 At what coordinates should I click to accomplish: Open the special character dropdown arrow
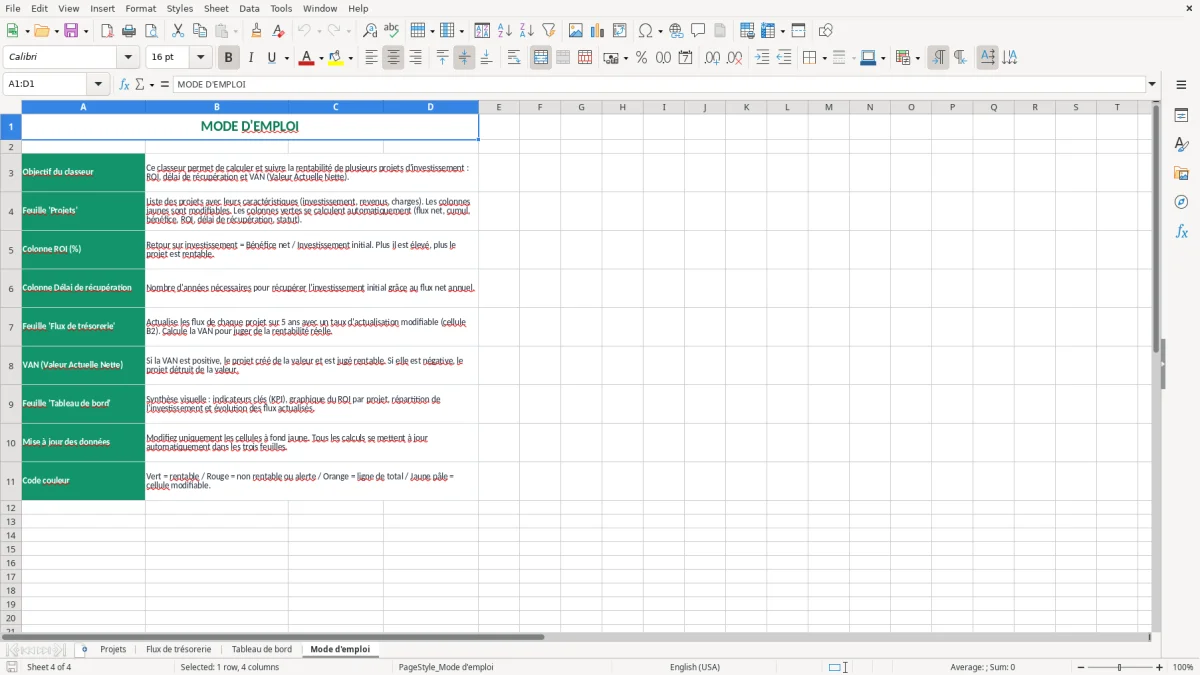click(658, 31)
